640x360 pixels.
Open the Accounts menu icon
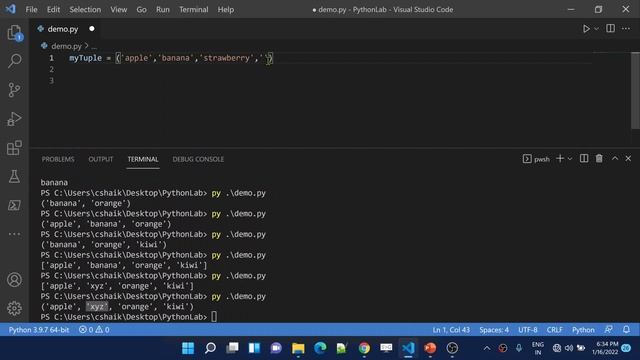(14, 280)
